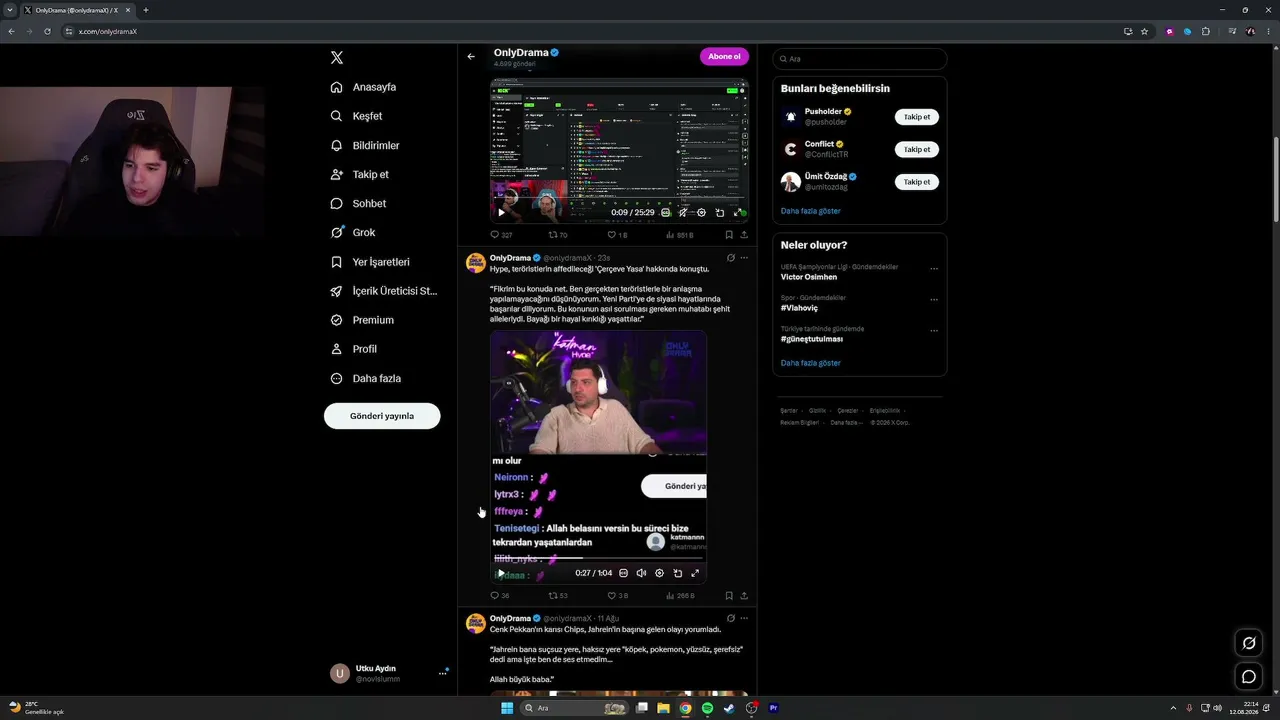The width and height of the screenshot is (1280, 720).
Task: Open Grok from the sidebar
Action: click(353, 232)
